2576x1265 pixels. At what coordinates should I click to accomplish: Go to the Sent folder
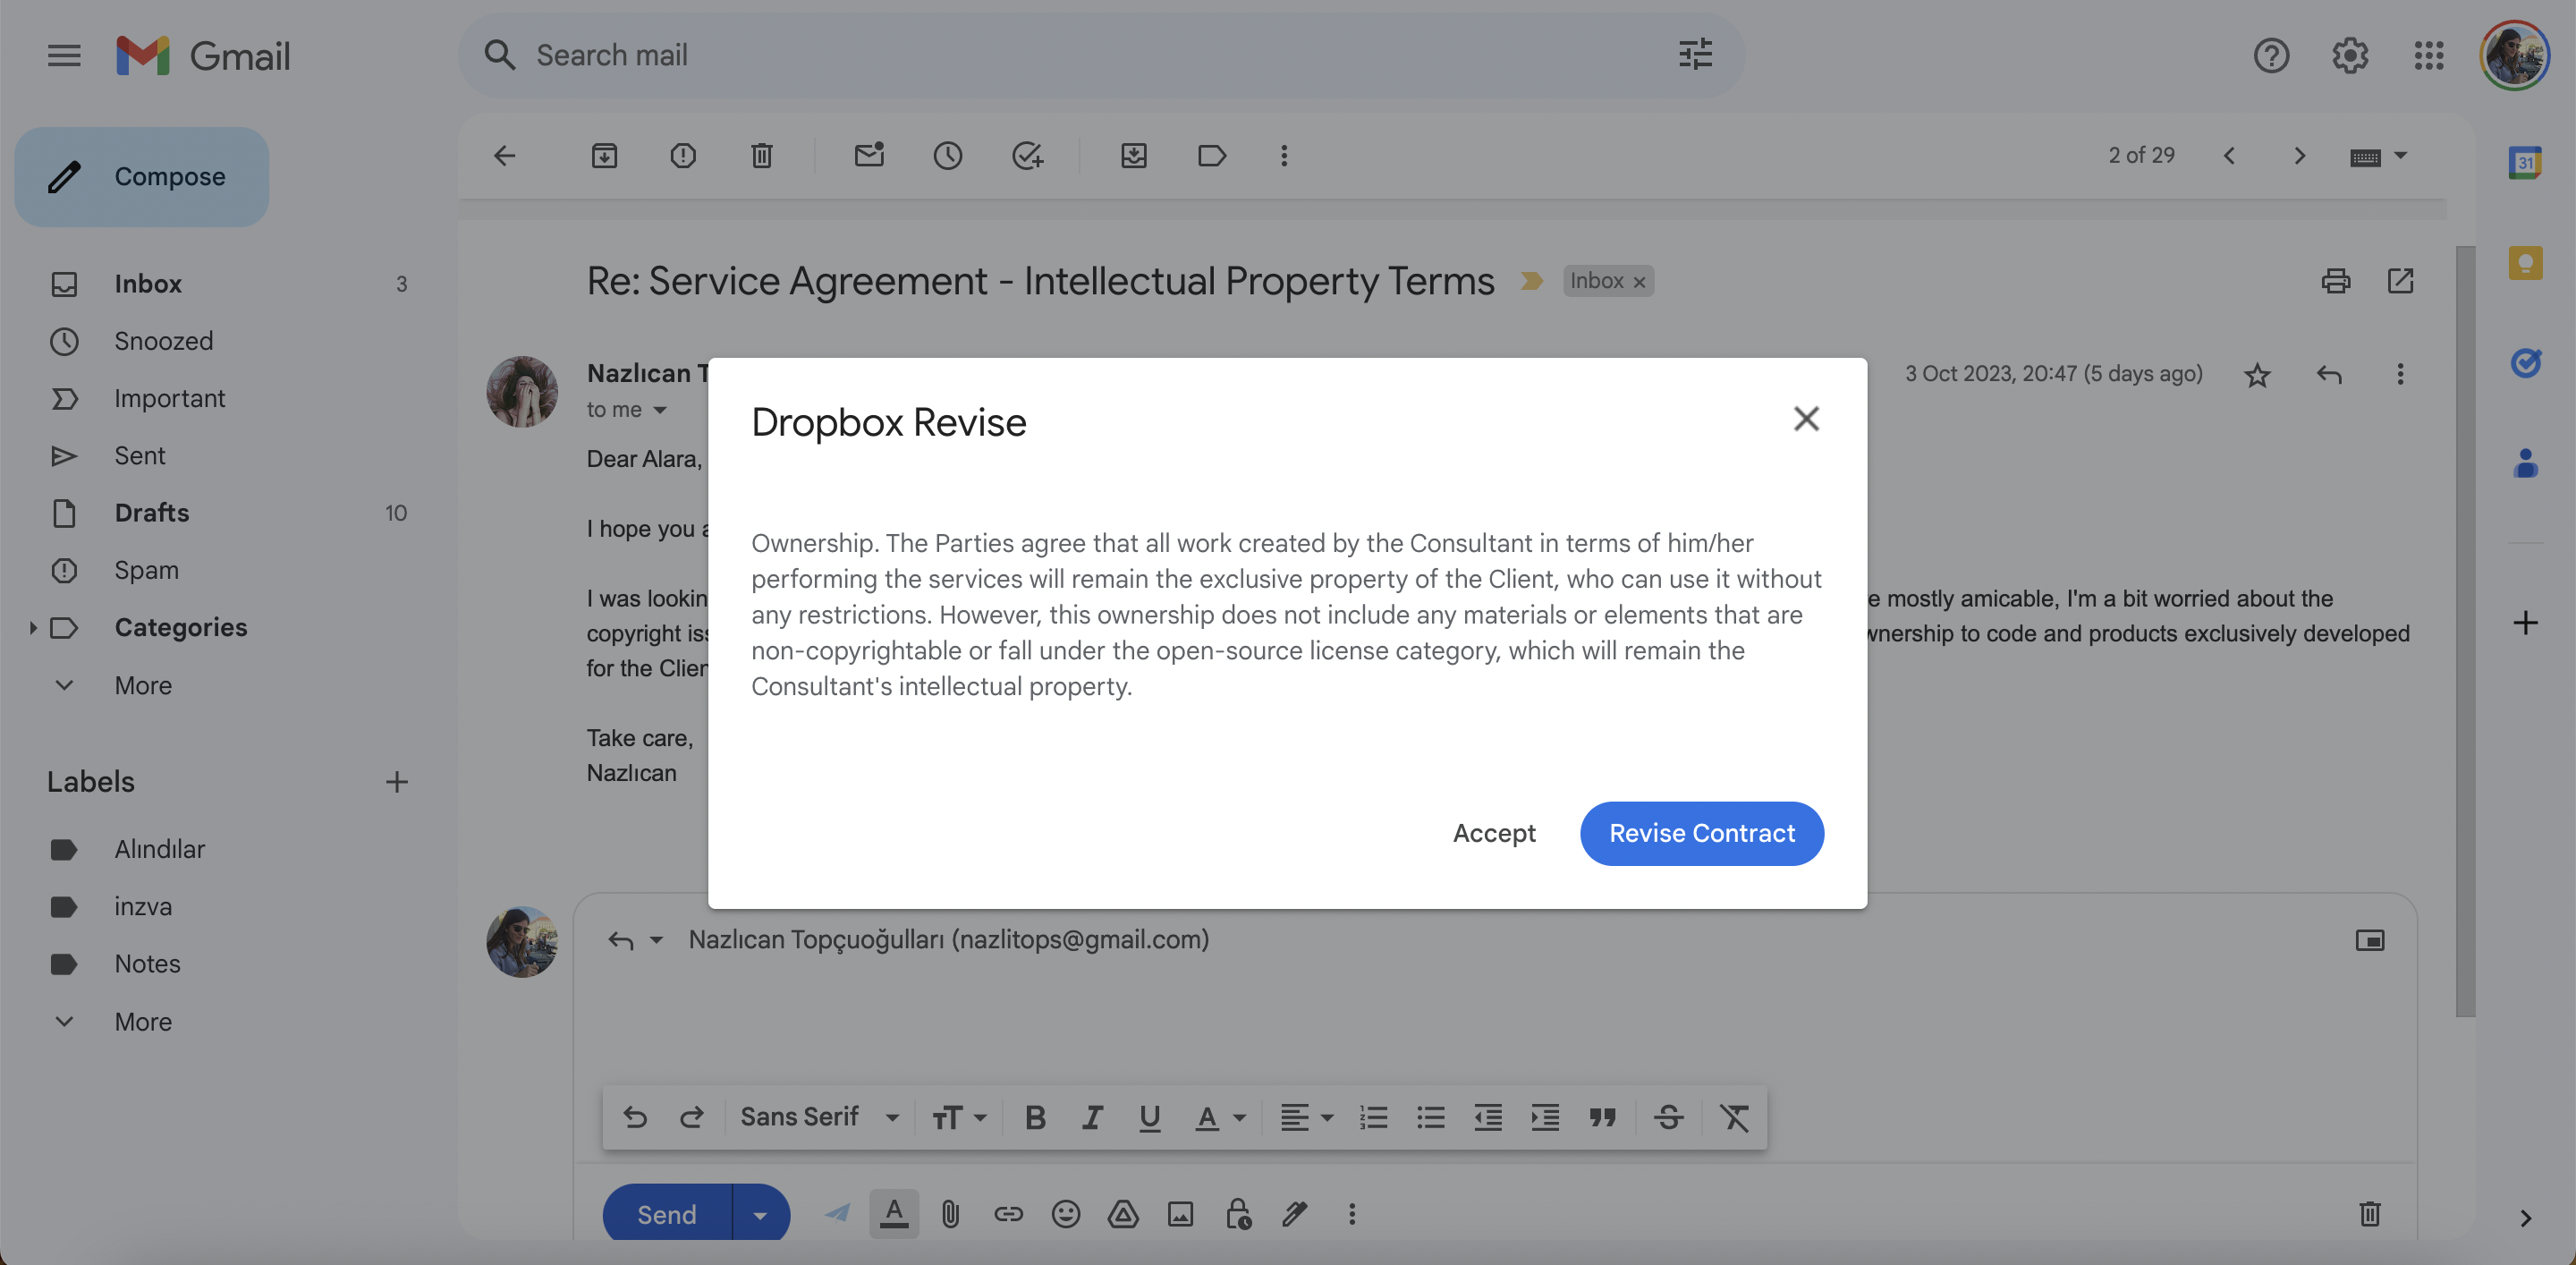(x=139, y=456)
